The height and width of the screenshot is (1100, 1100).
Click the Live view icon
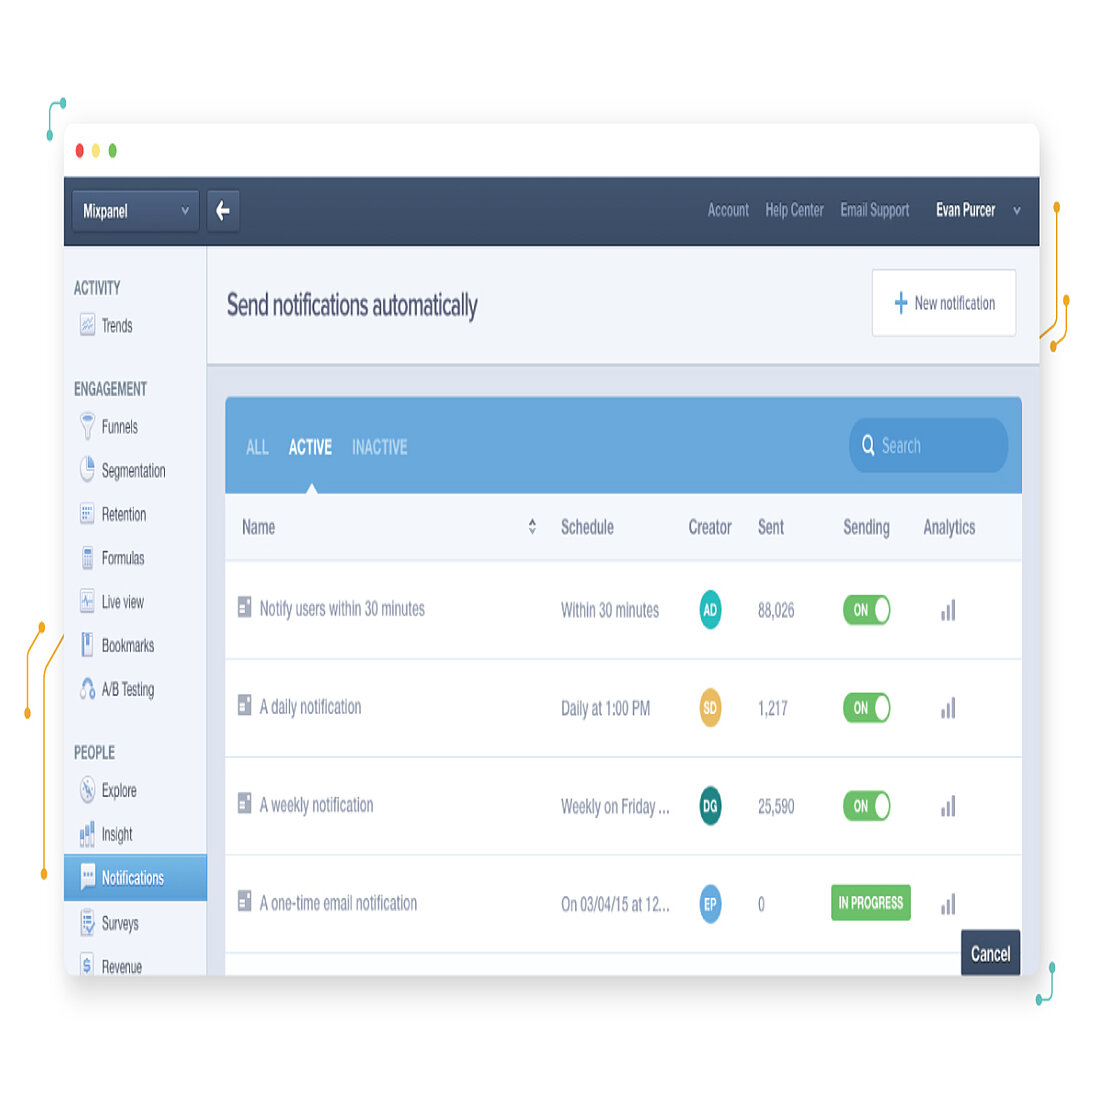click(x=87, y=601)
